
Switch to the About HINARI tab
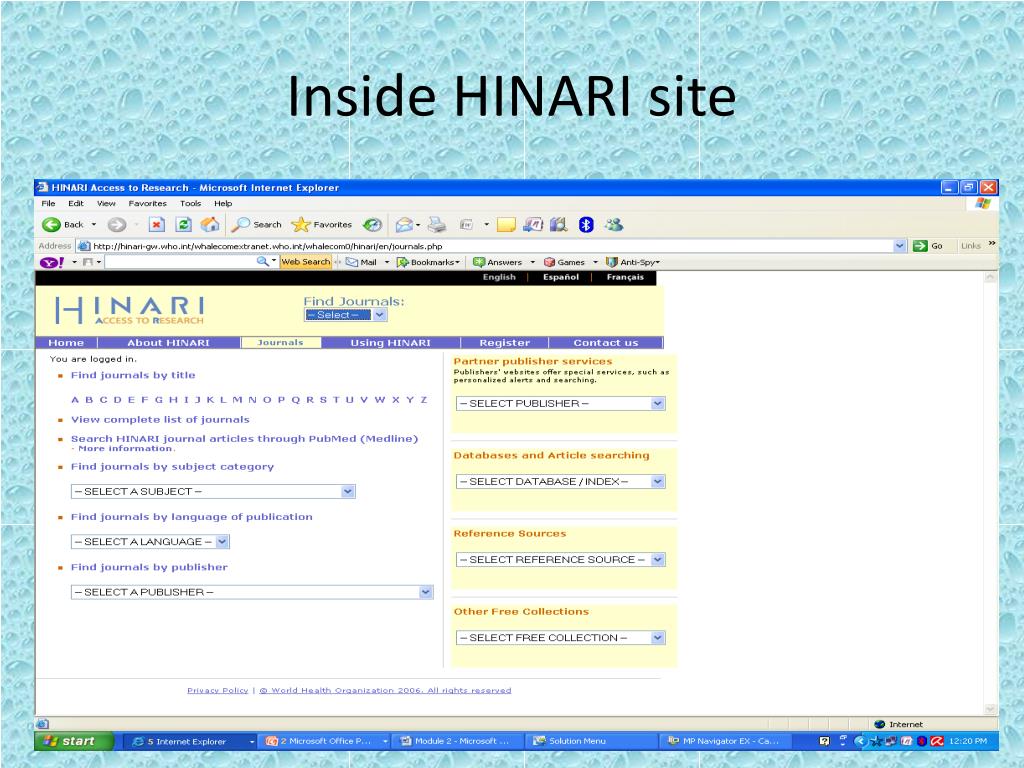(x=168, y=343)
